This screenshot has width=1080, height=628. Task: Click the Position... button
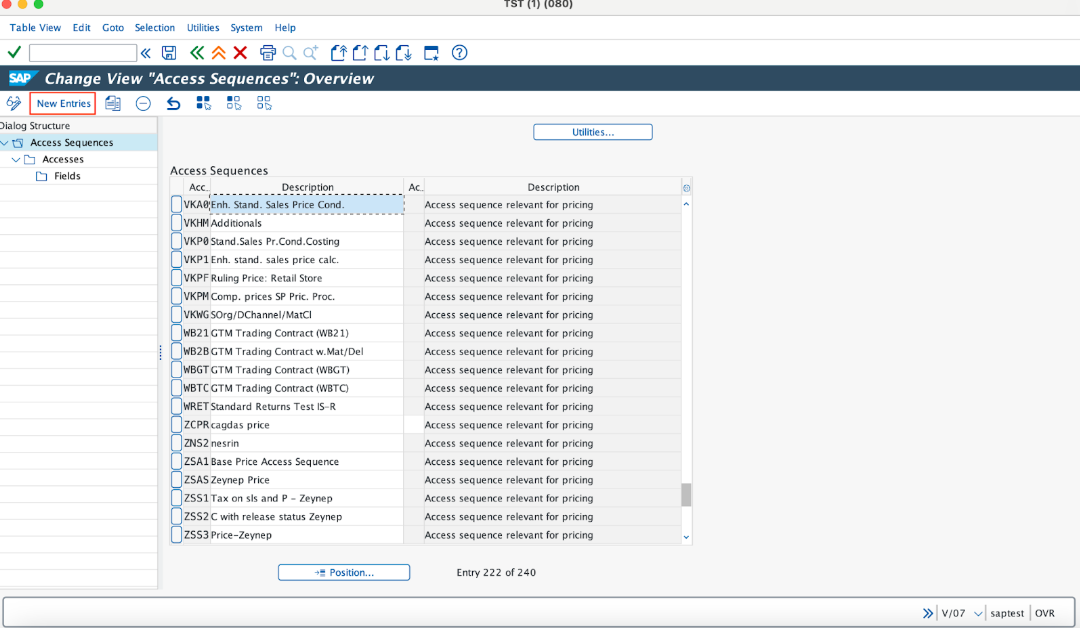(x=344, y=572)
